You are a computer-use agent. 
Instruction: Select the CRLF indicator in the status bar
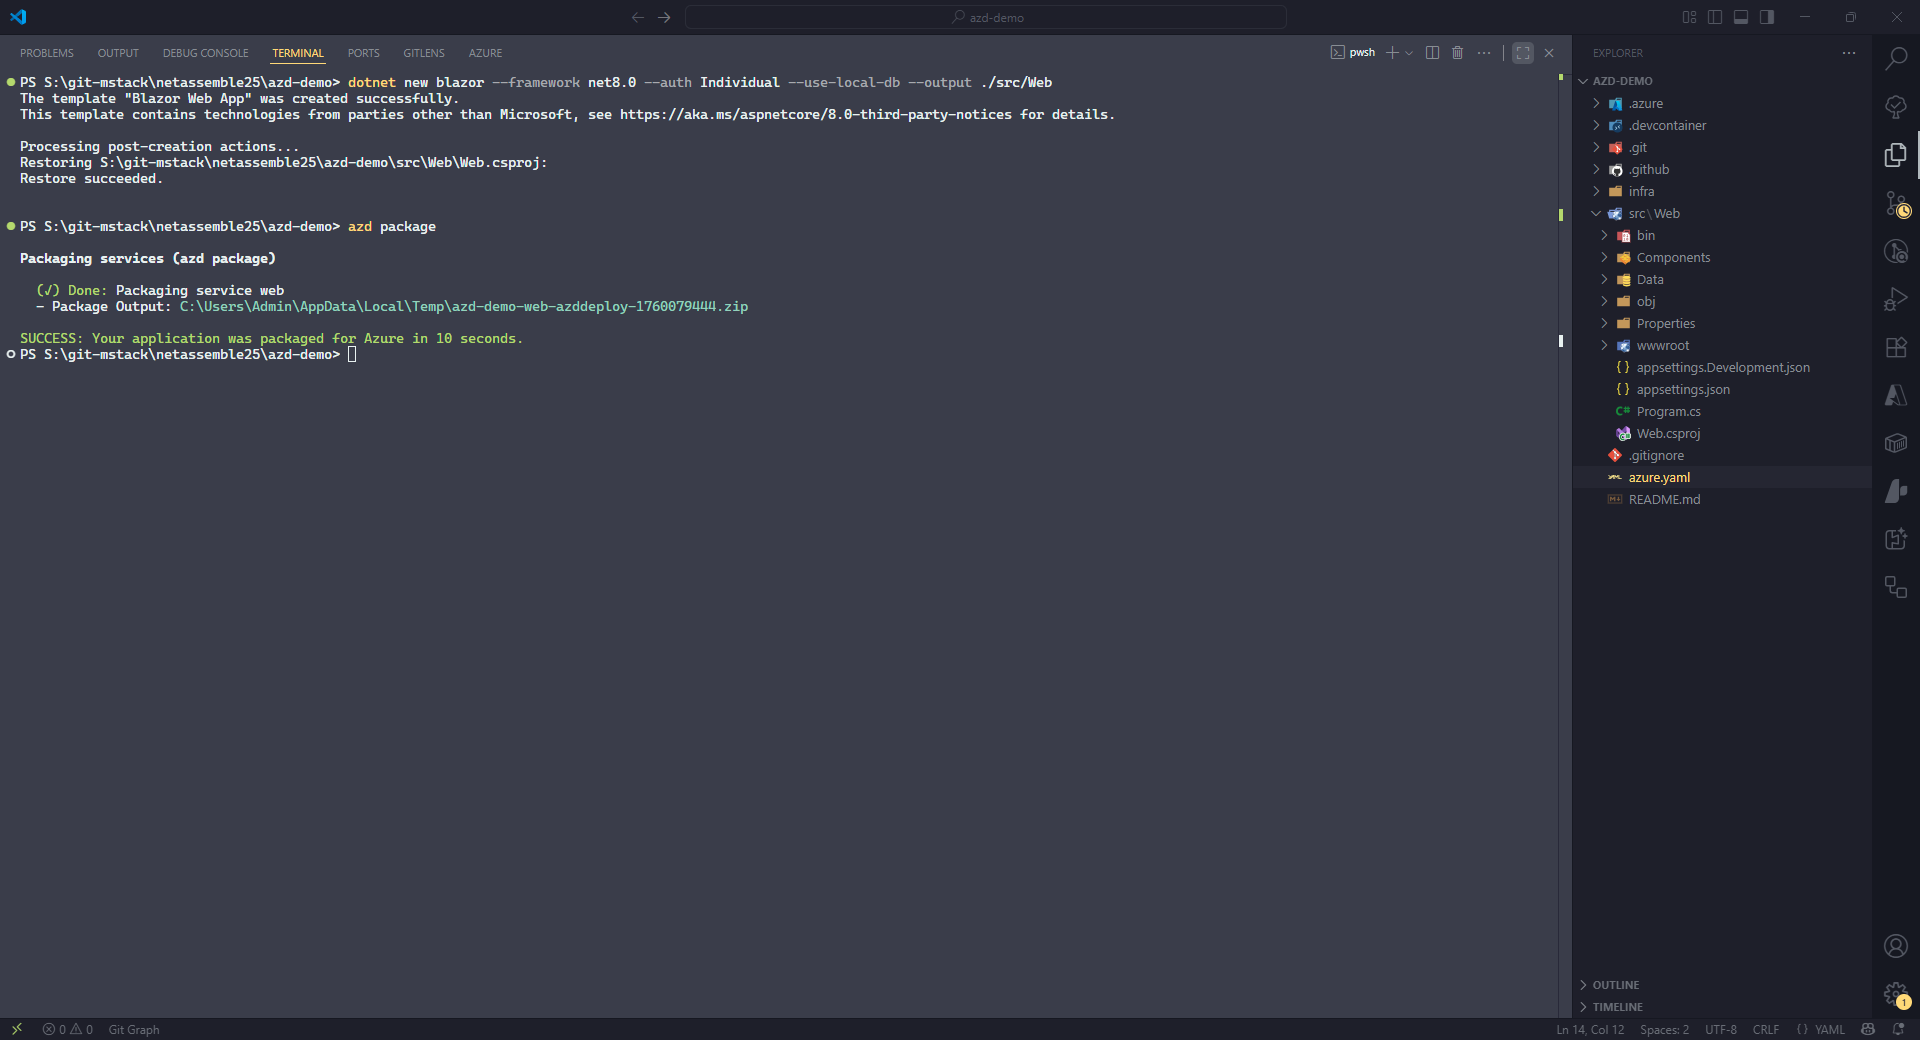click(1766, 1030)
